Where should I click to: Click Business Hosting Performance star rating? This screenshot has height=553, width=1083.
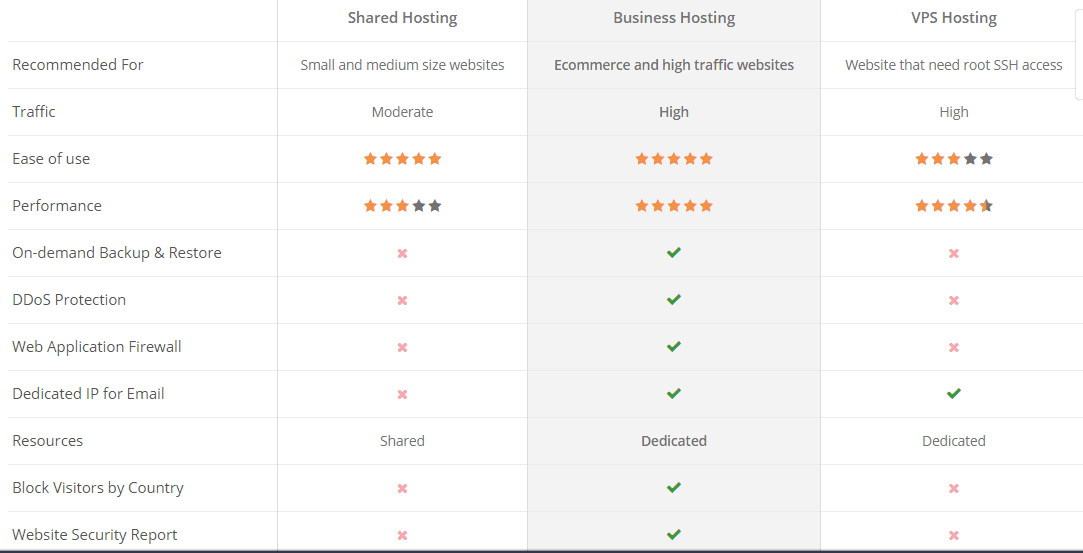coord(674,206)
